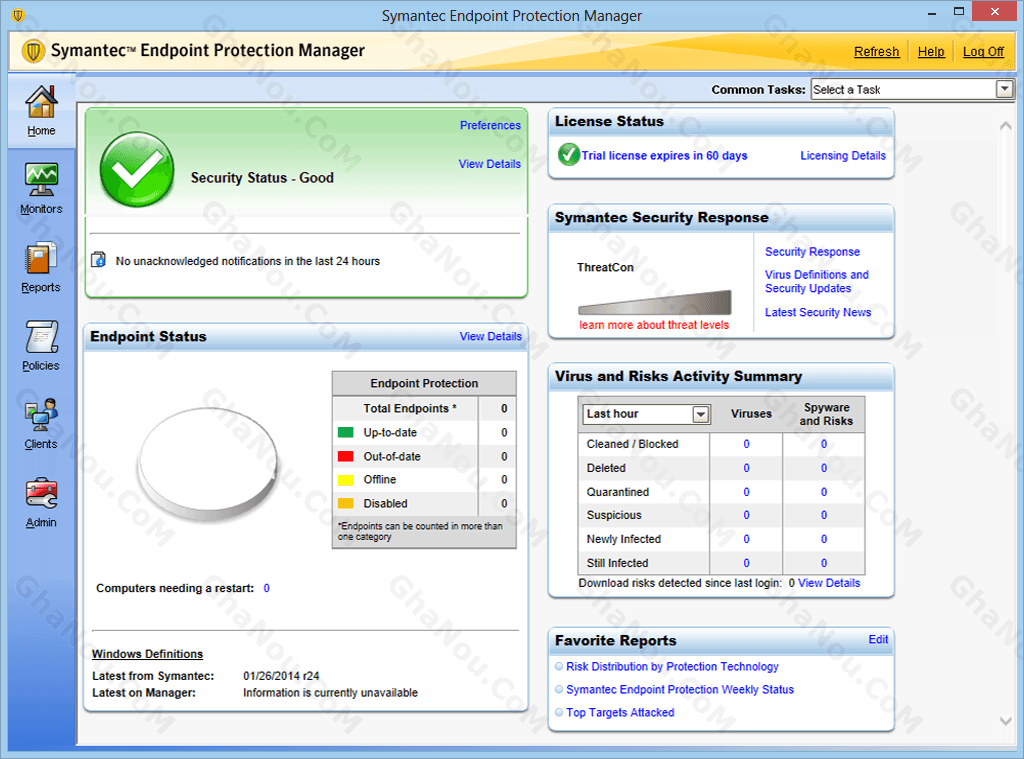Click 'Information is currently unavailable' text
Screen dimensions: 1024x759
click(x=330, y=692)
